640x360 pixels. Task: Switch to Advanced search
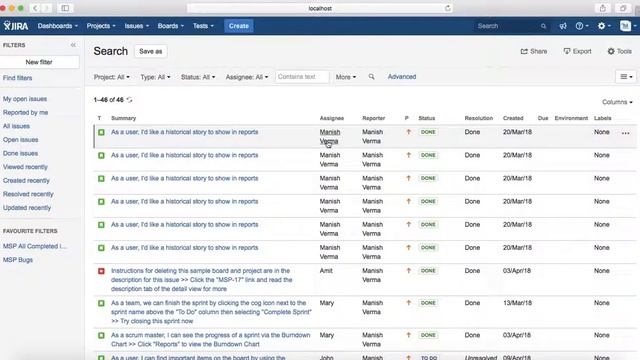(402, 77)
